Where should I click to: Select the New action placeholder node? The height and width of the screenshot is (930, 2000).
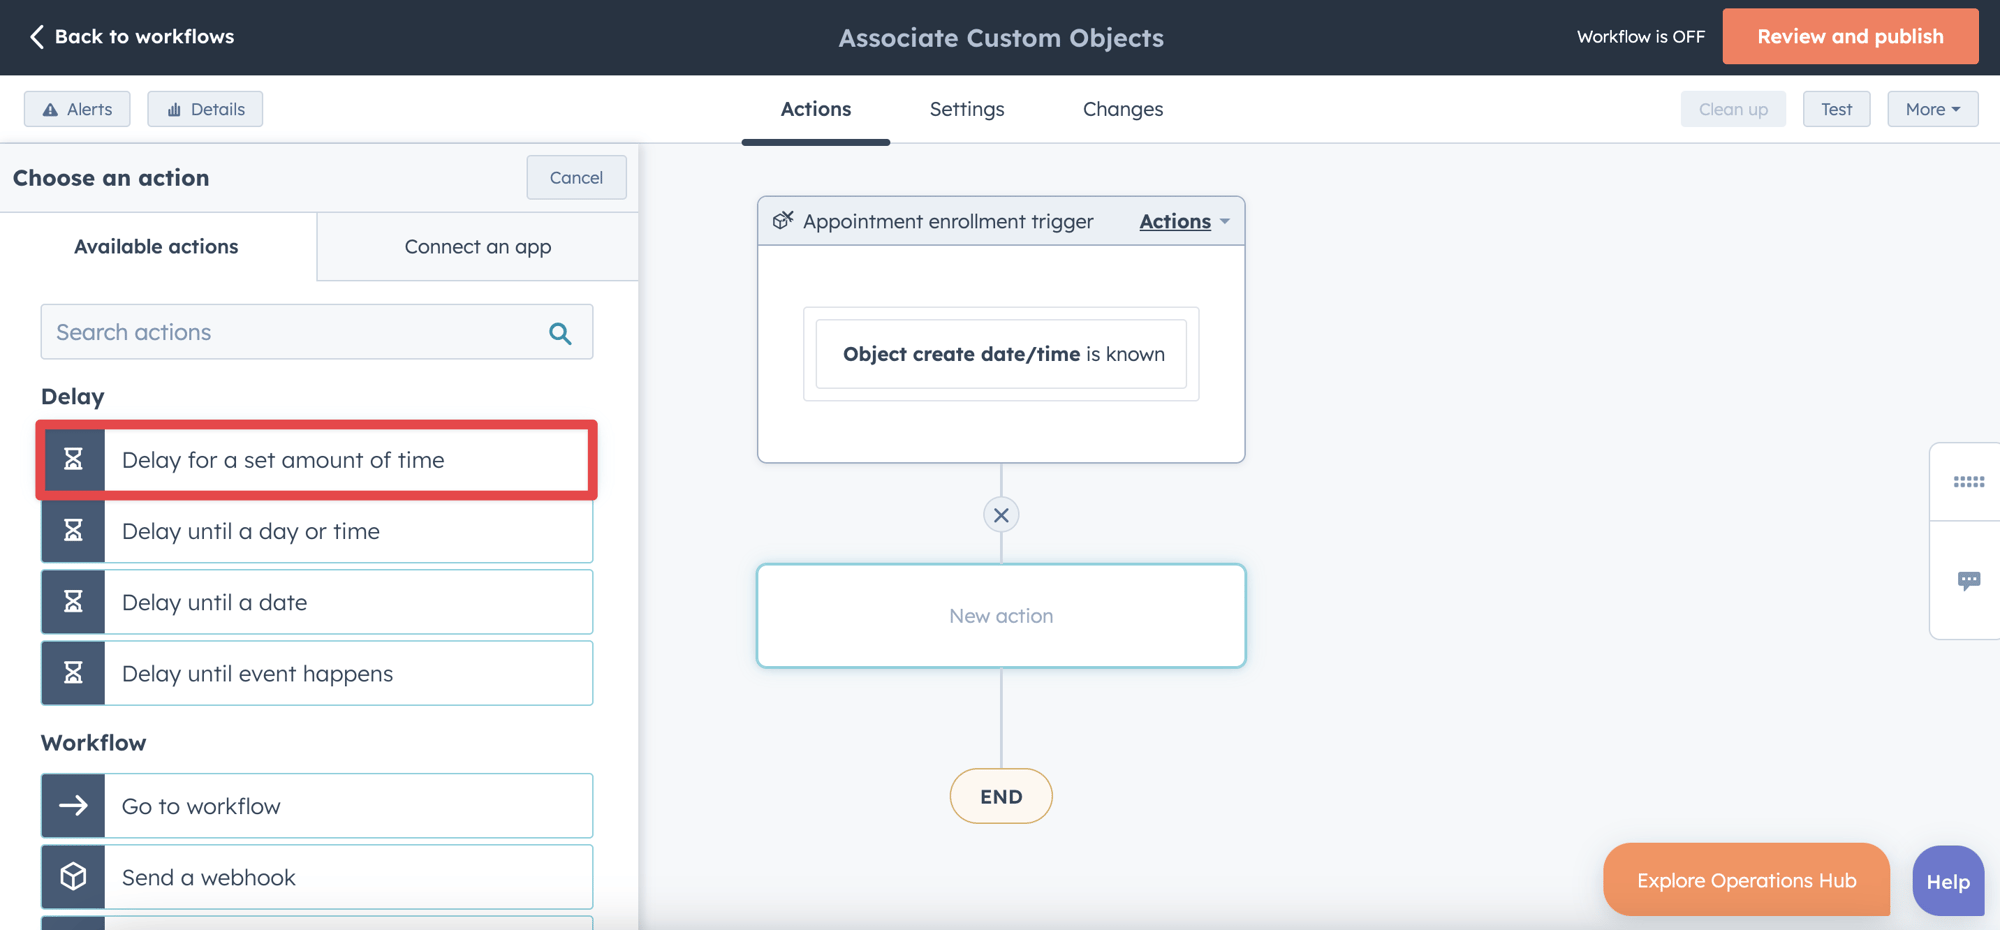1001,615
